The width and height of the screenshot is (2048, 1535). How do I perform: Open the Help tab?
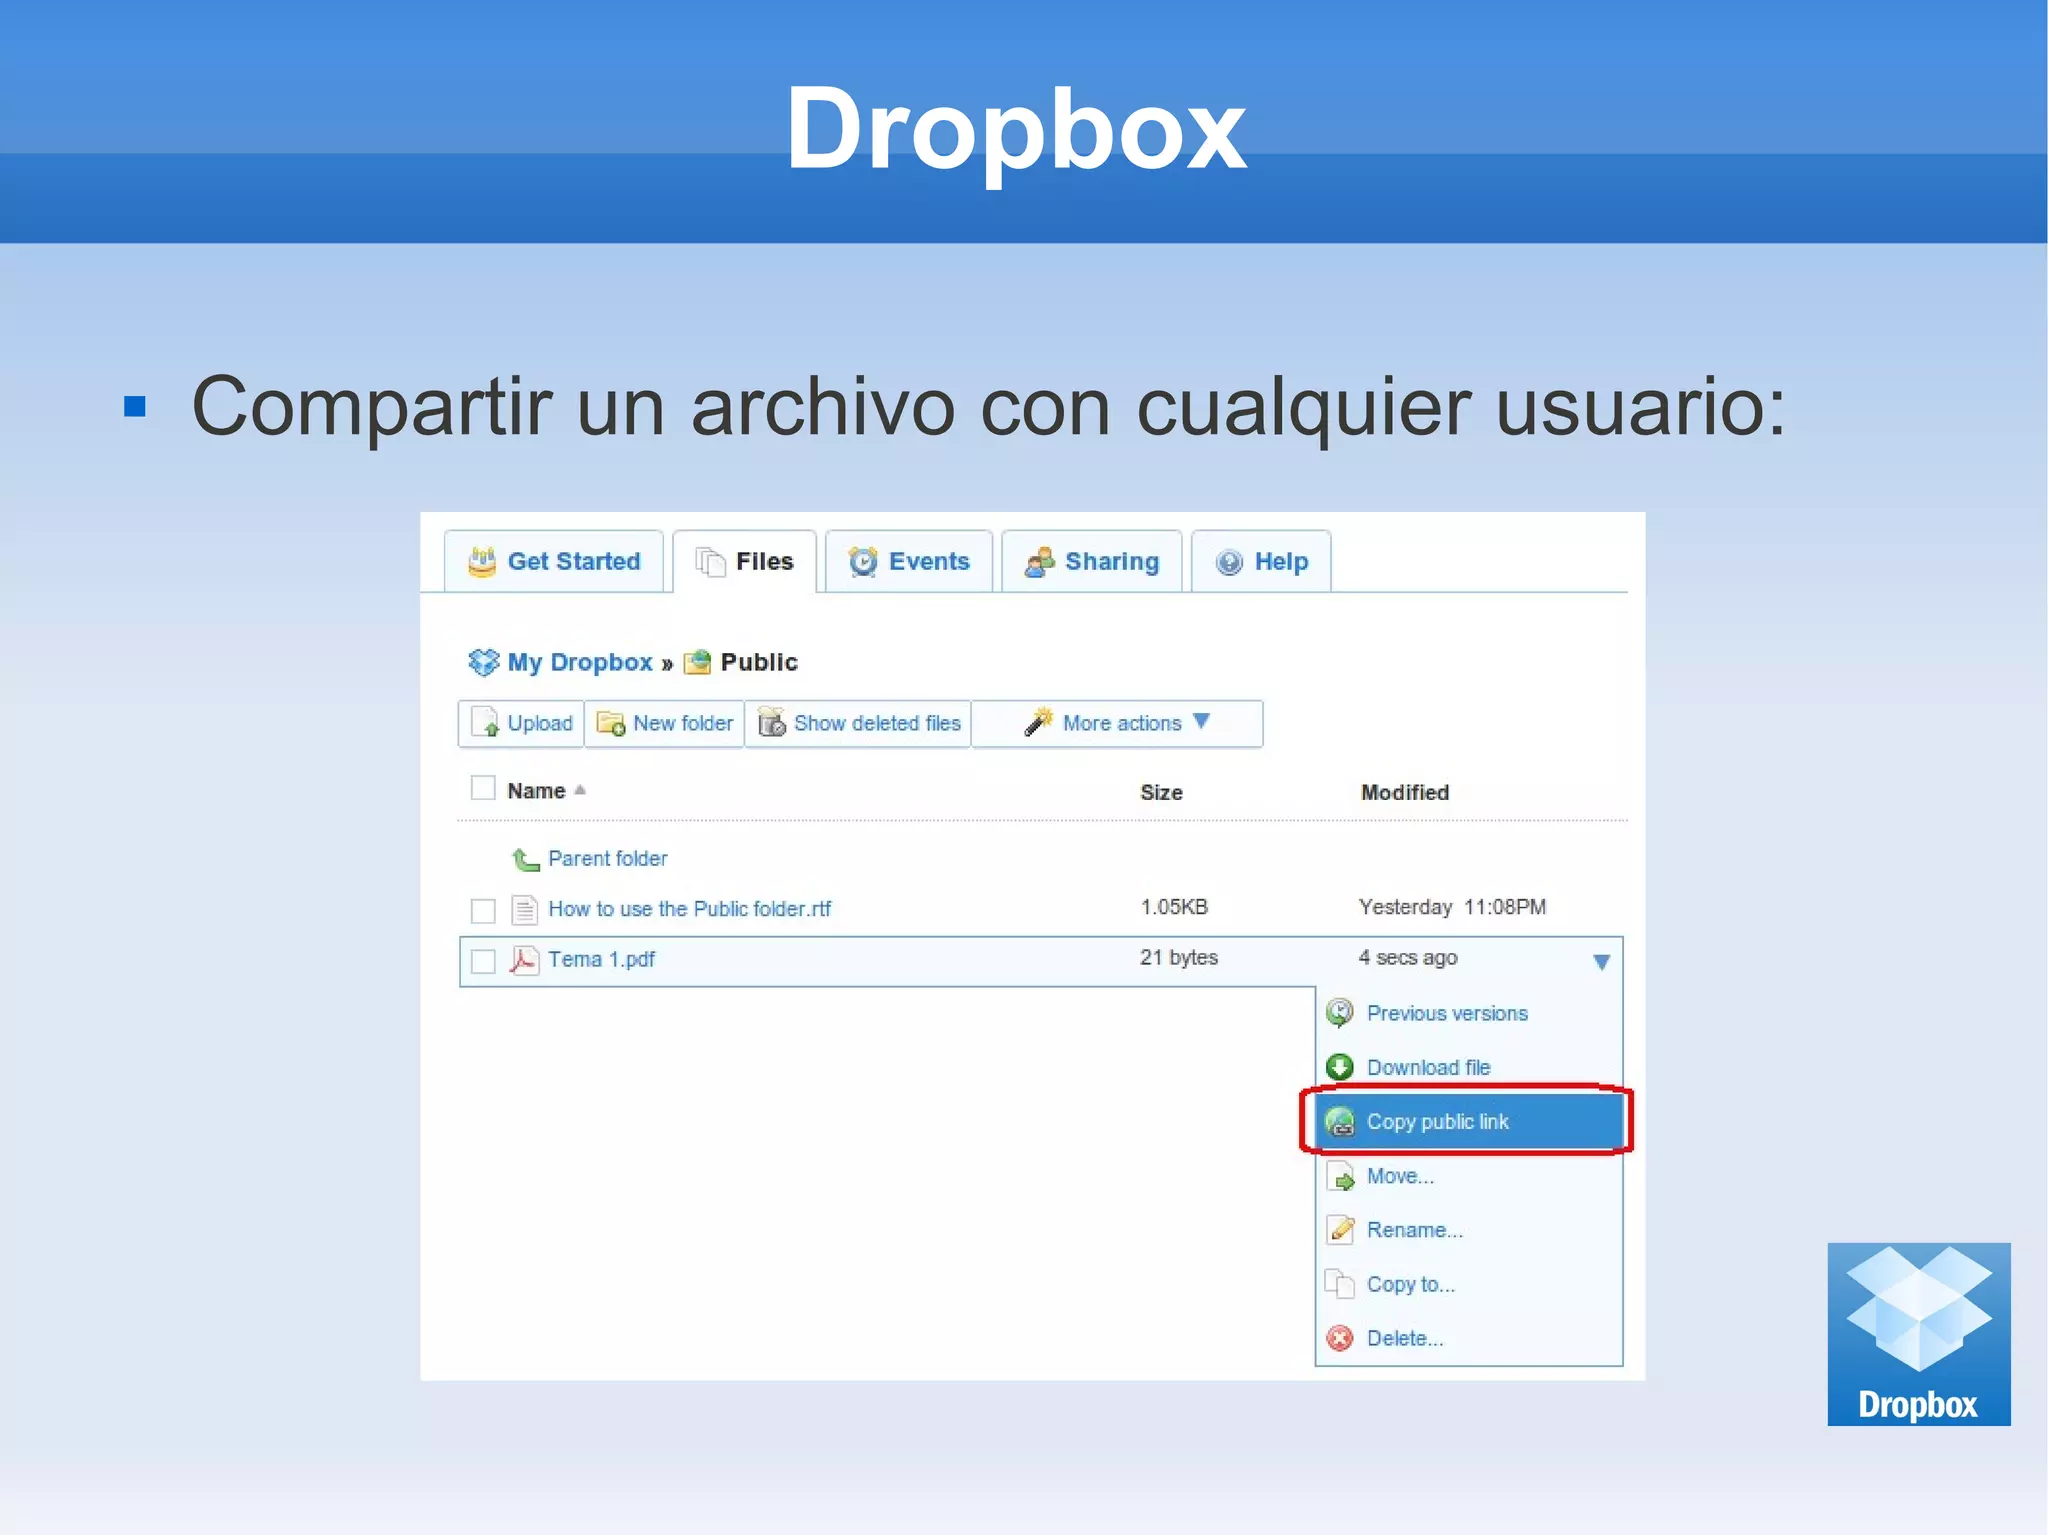click(x=1261, y=561)
